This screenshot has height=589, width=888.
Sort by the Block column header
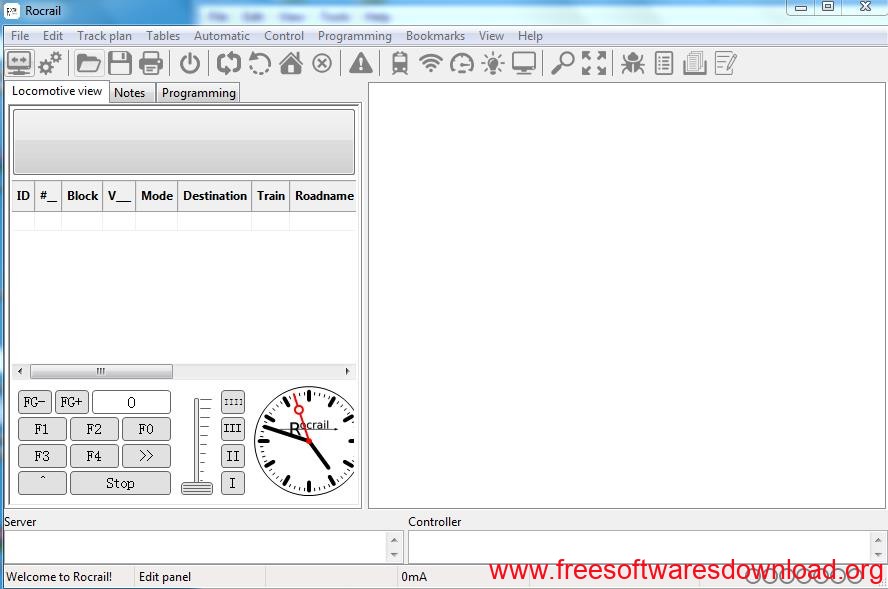[83, 196]
